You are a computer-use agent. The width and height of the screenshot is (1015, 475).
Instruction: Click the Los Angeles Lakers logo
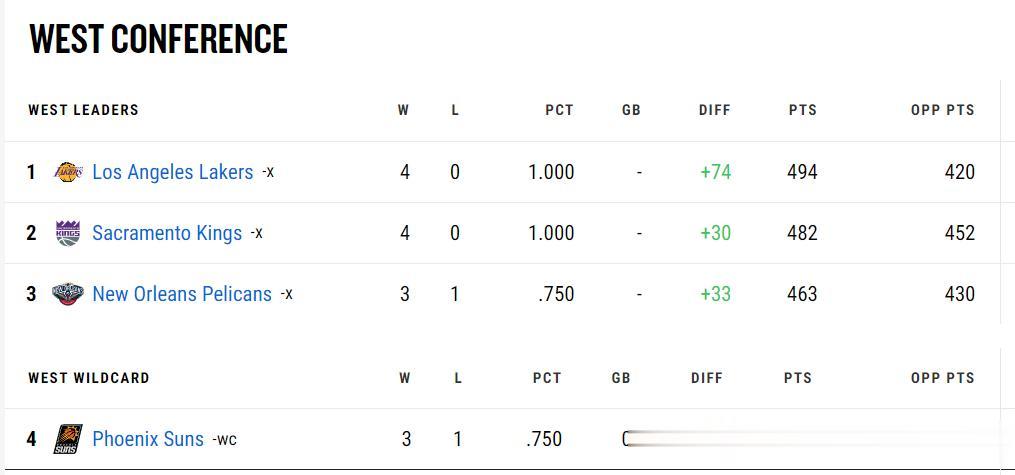point(68,172)
